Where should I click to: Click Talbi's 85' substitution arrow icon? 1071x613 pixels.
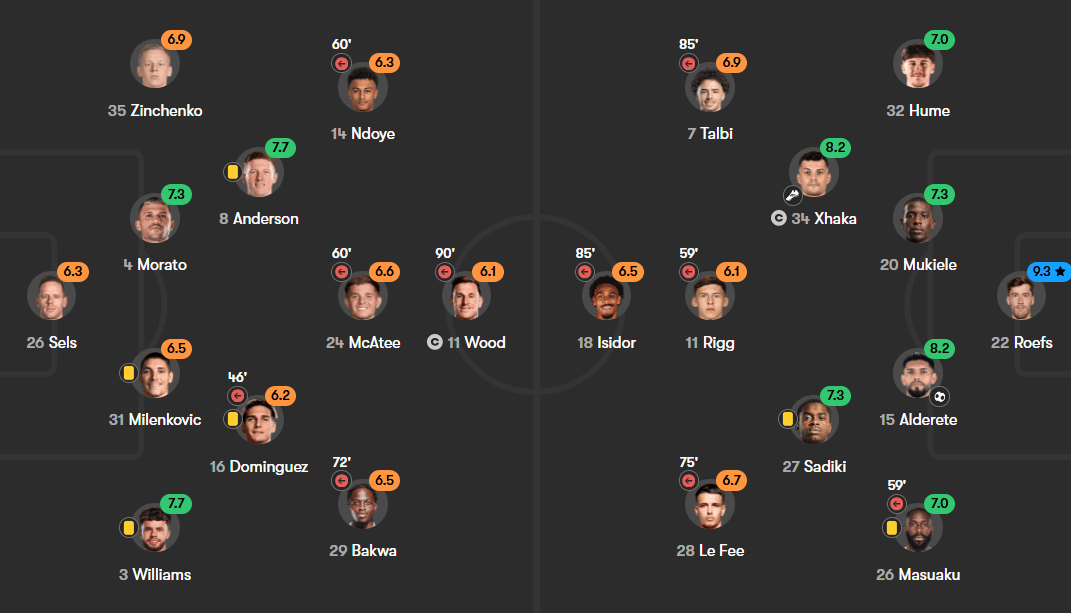(688, 64)
